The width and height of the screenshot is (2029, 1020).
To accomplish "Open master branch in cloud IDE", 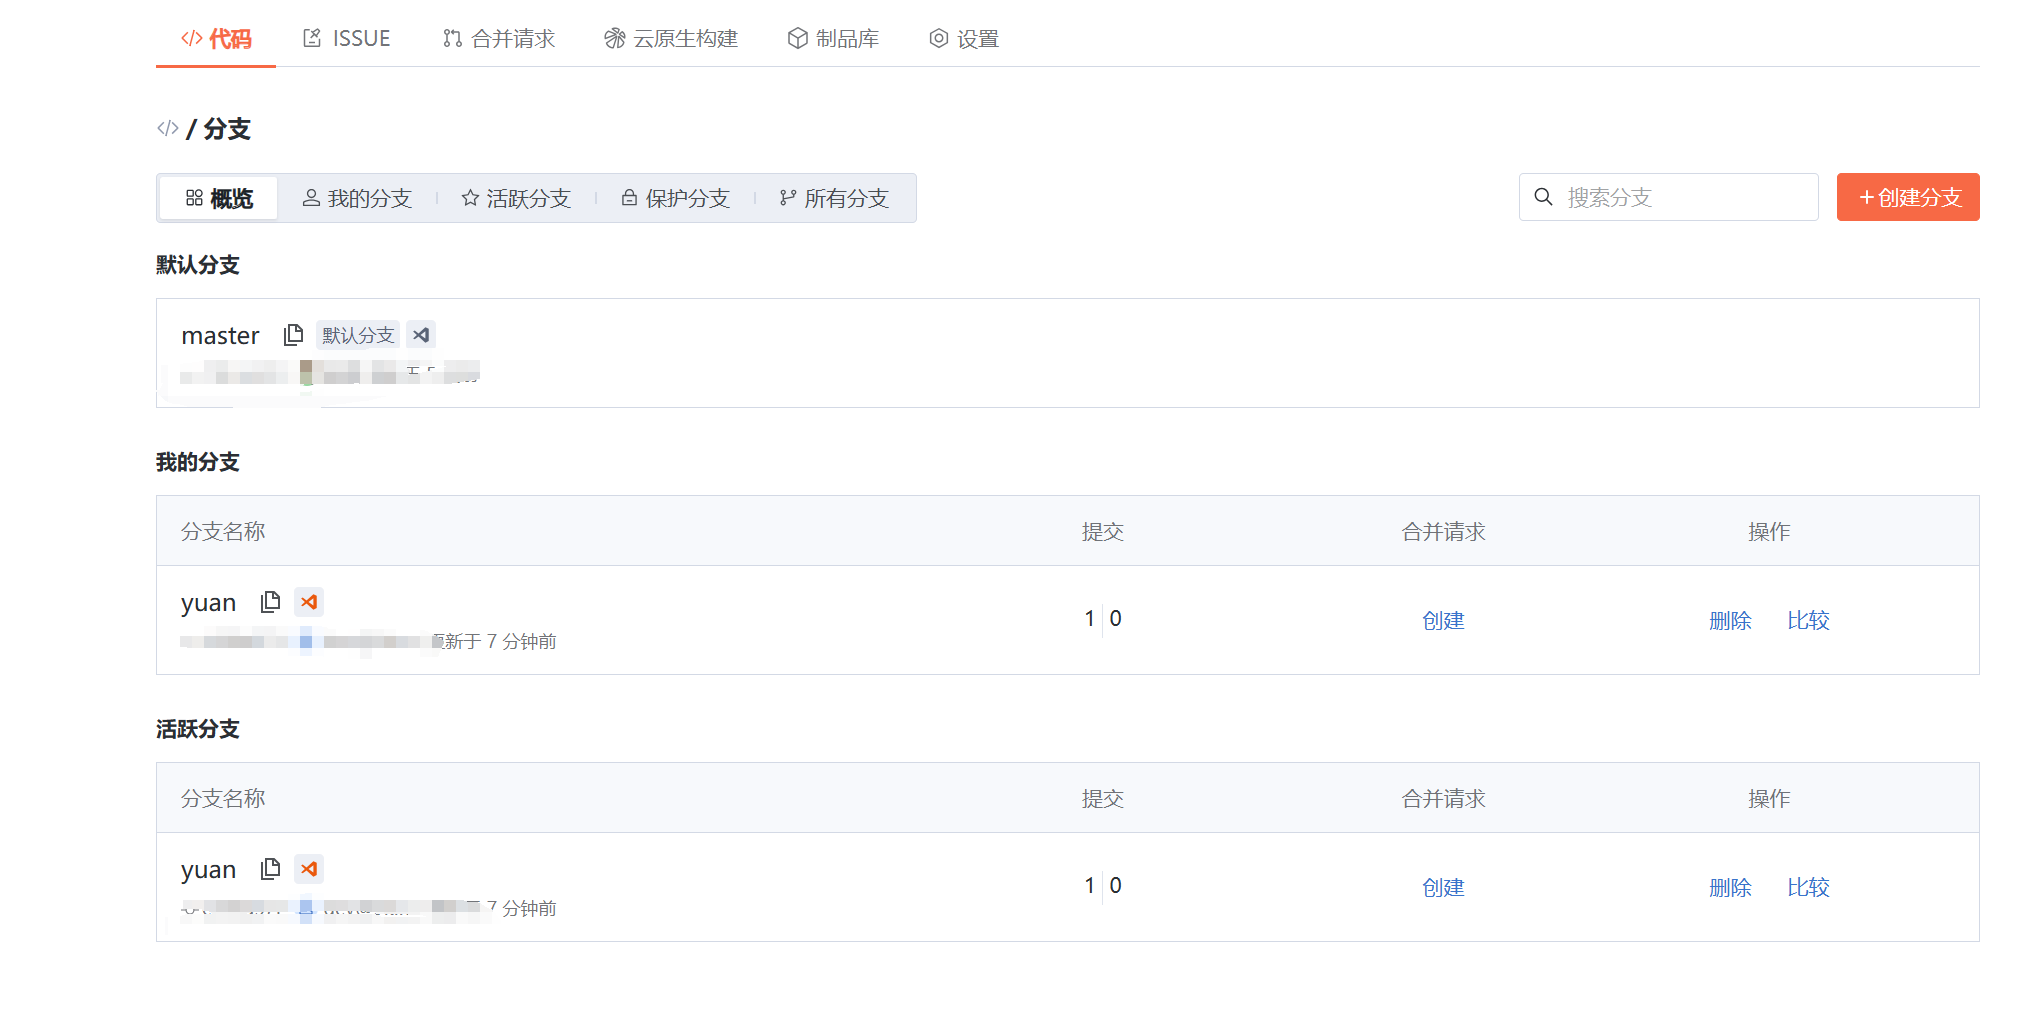I will pos(421,334).
